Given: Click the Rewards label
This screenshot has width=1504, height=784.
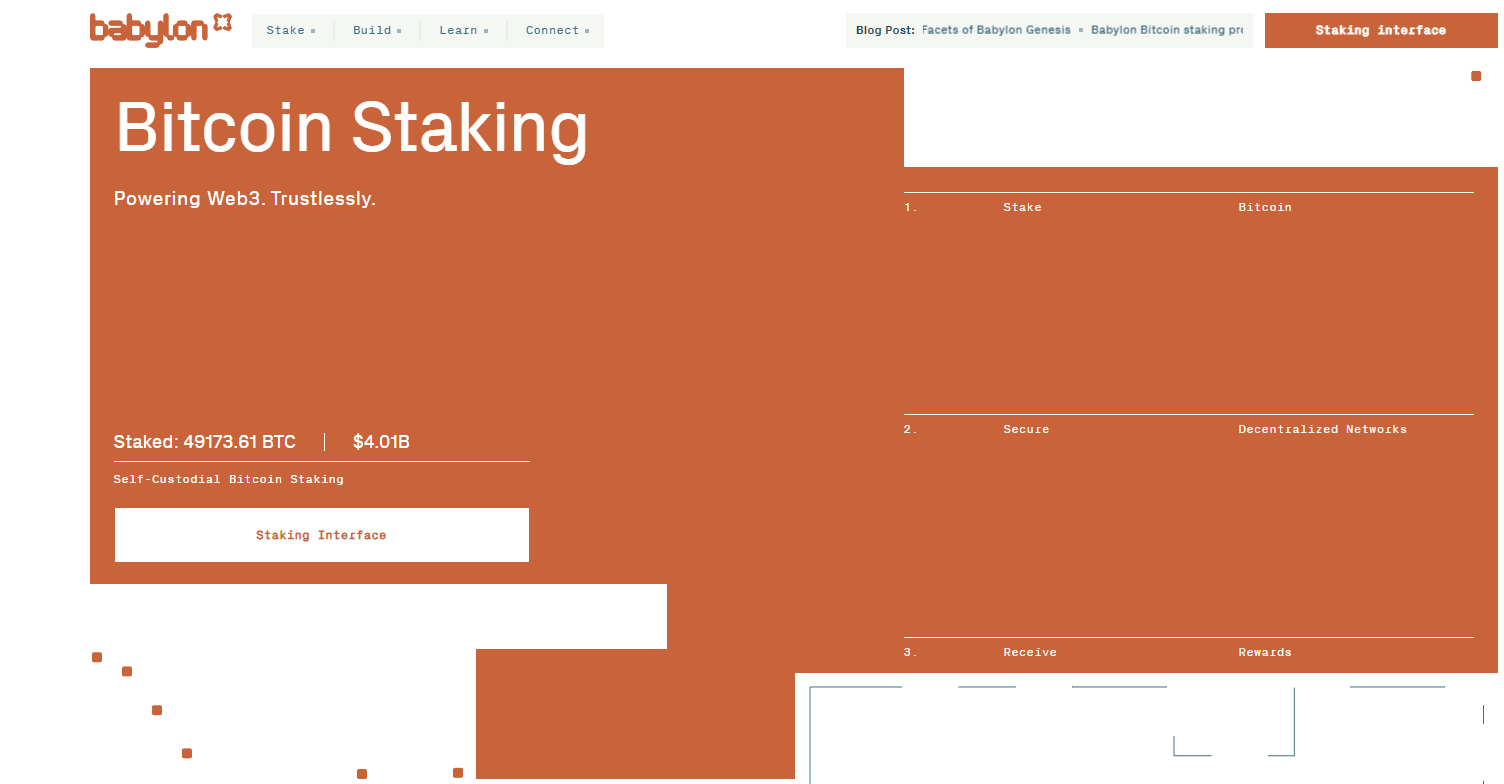Looking at the screenshot, I should 1264,653.
